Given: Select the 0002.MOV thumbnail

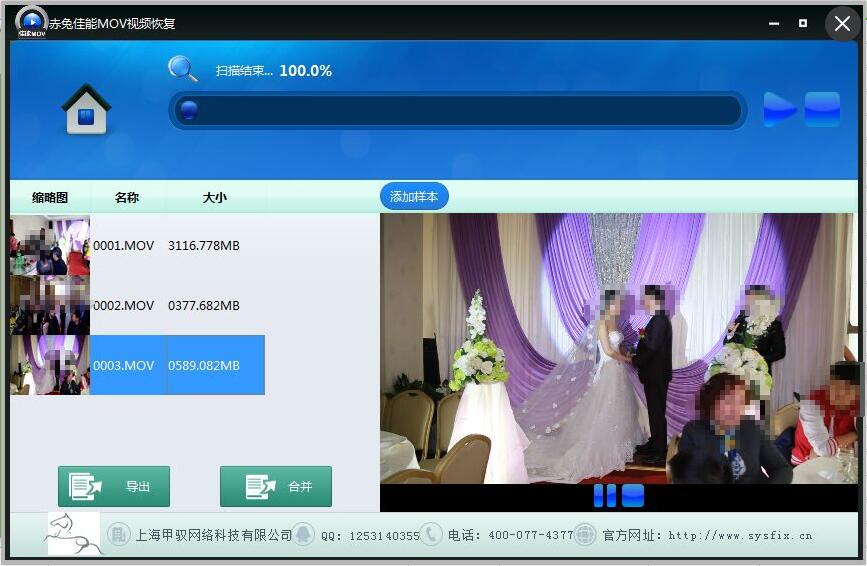Looking at the screenshot, I should (50, 305).
